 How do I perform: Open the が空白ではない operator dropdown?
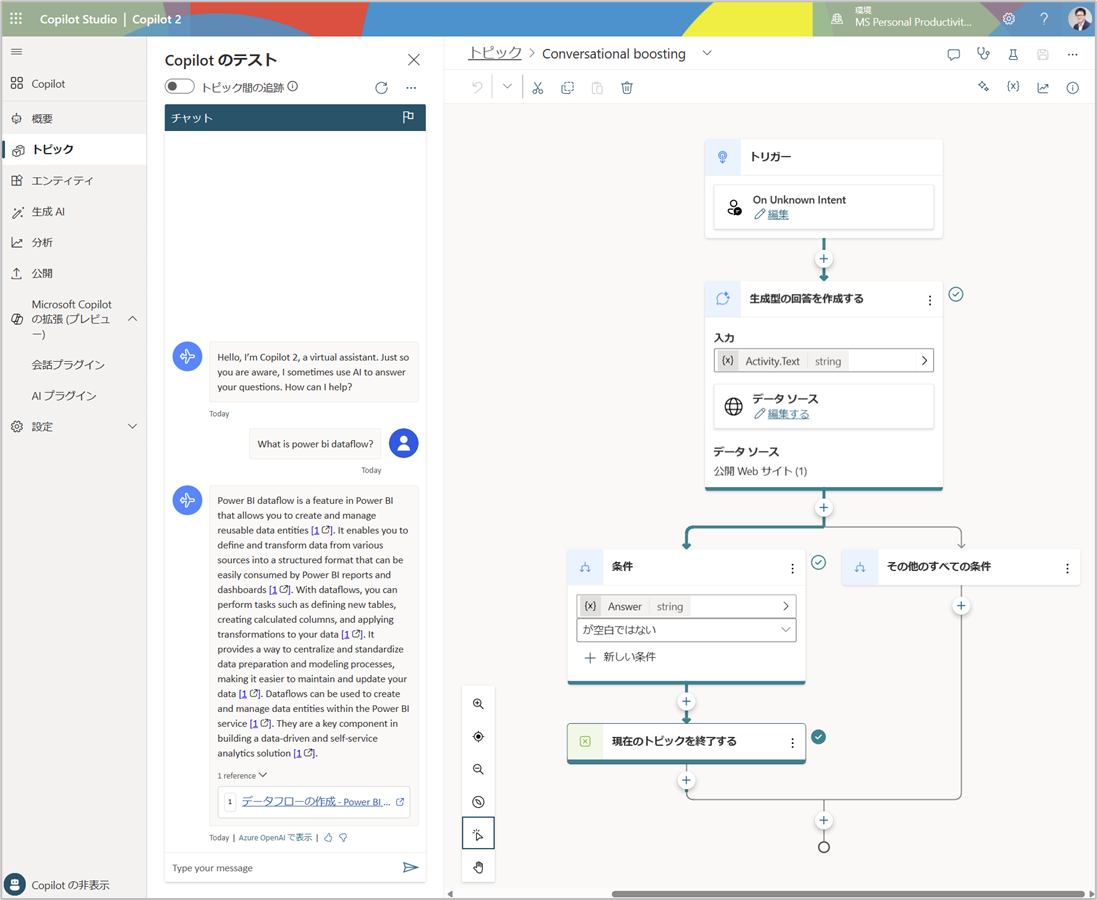(686, 630)
